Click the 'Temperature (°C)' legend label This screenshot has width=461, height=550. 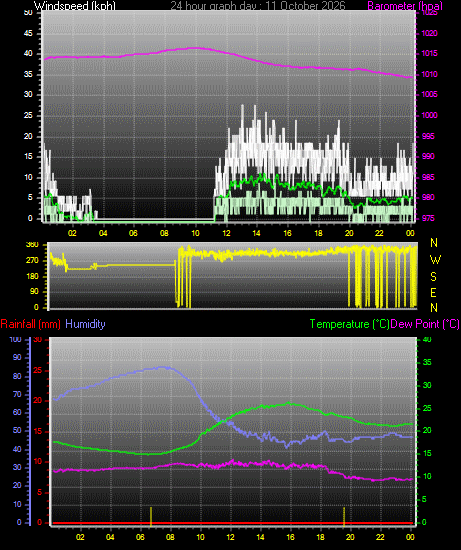(349, 324)
